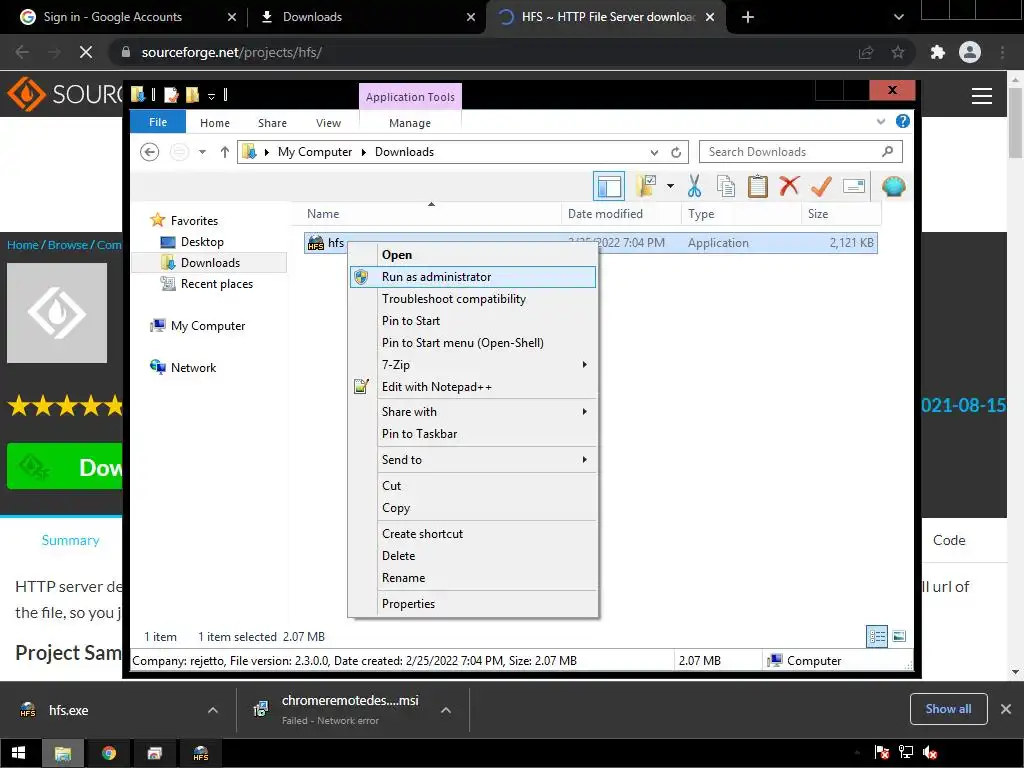Open HFS icon on the taskbar
Image resolution: width=1024 pixels, height=768 pixels.
coord(200,753)
